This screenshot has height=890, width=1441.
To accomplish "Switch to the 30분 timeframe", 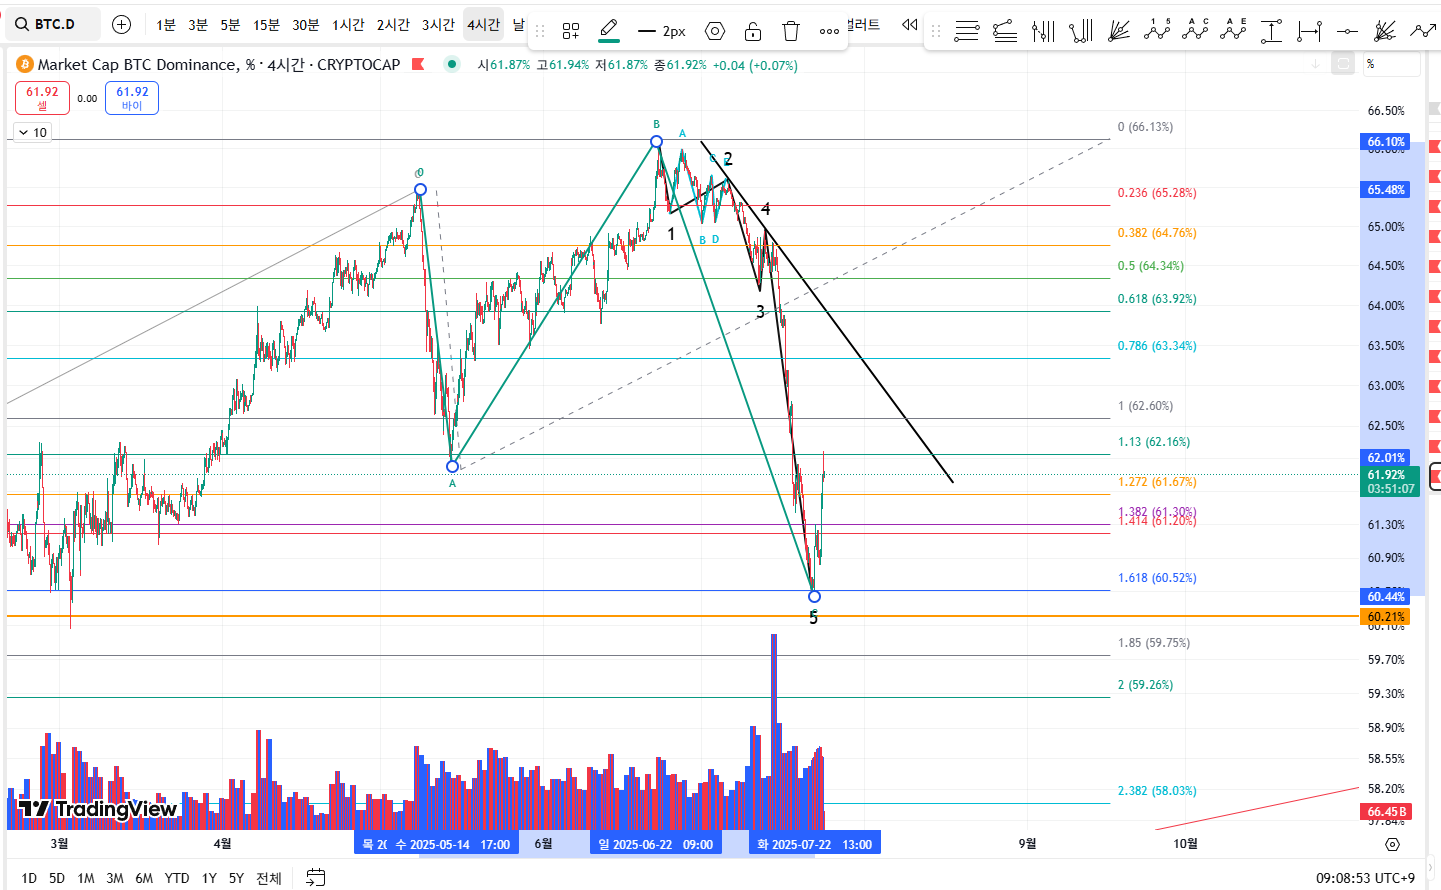I will click(305, 24).
